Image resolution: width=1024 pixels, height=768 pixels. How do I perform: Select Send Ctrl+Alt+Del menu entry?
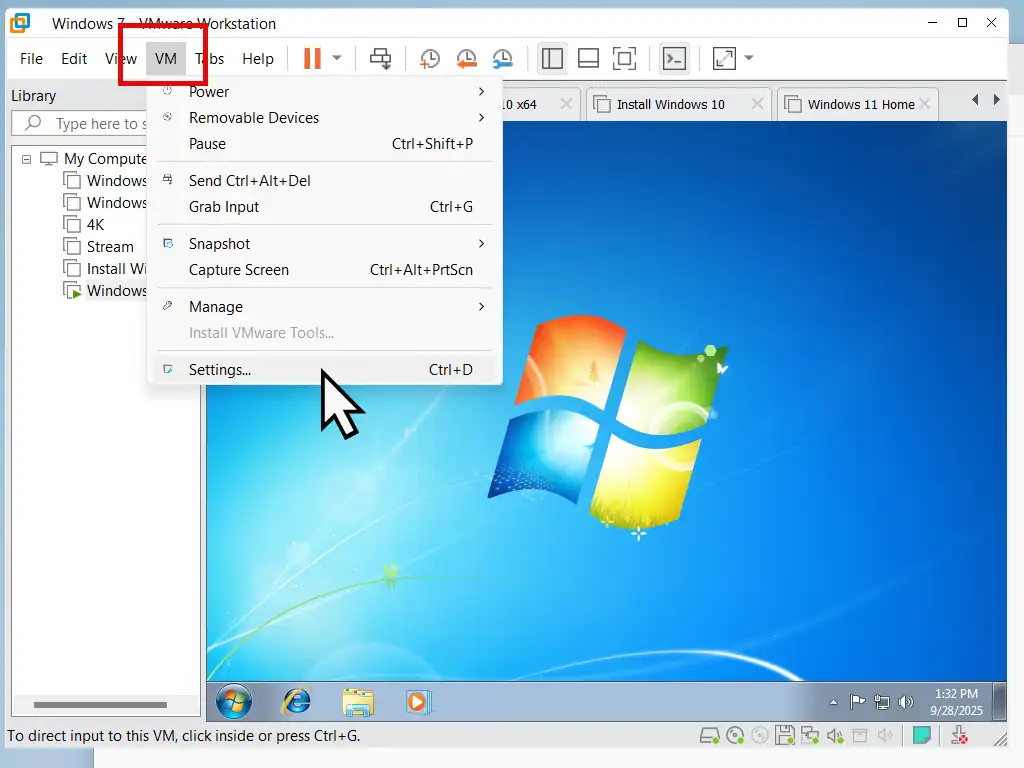click(325, 181)
